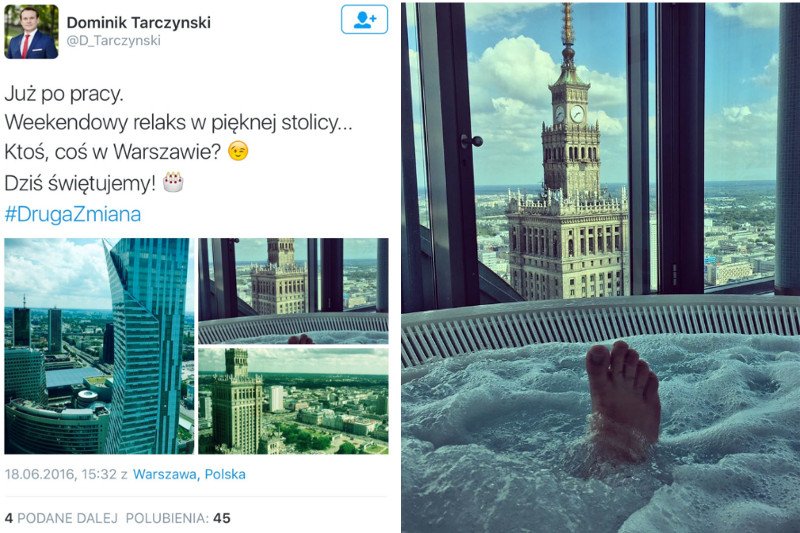Open Dominik Tarczynski's profile avatar
Screen dimensions: 800x533
click(31, 32)
